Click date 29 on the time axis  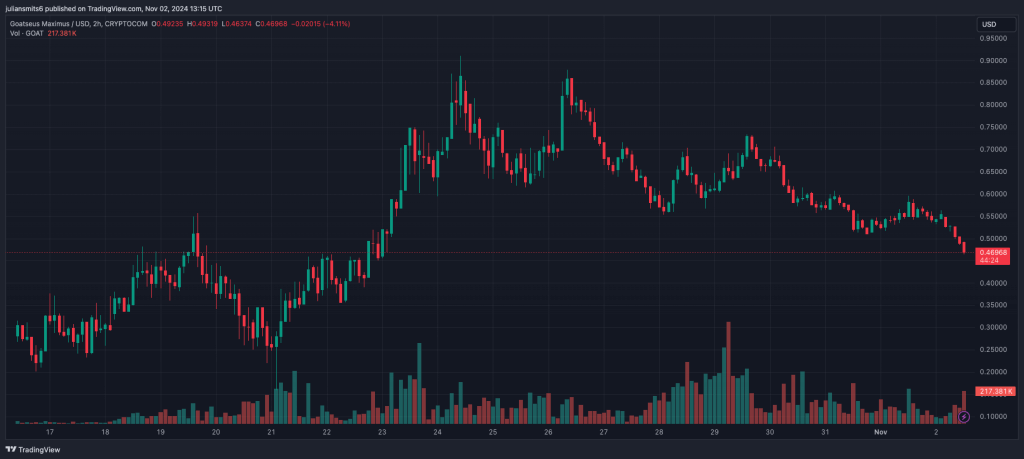pyautogui.click(x=714, y=432)
